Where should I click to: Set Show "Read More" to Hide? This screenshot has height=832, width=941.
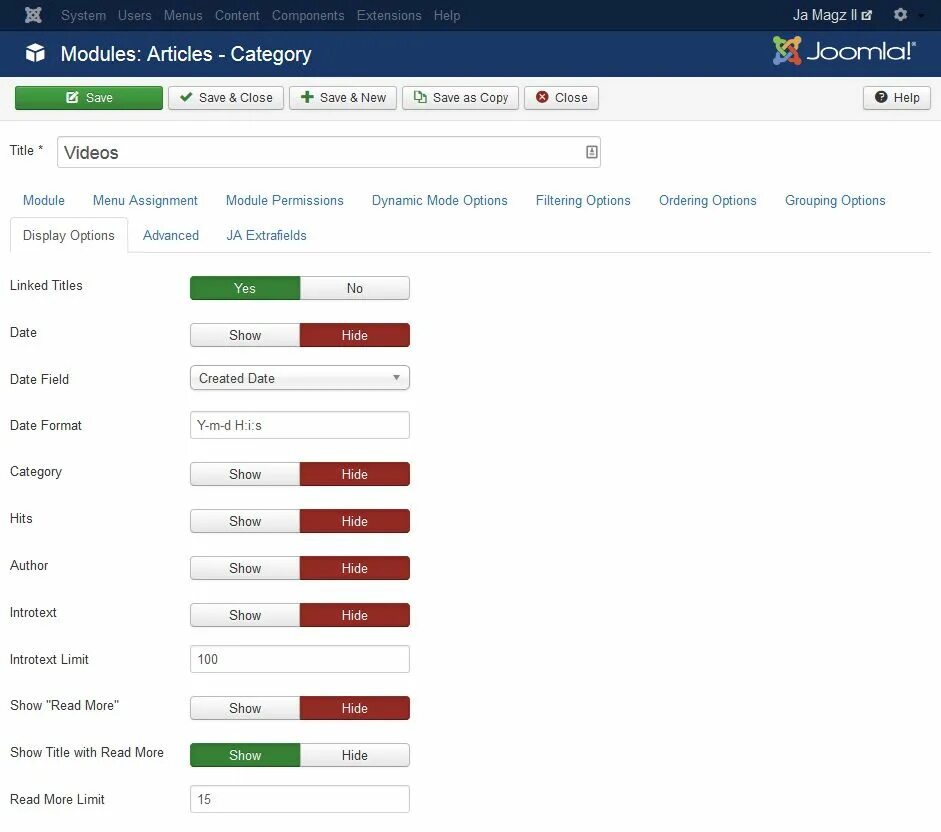[x=355, y=708]
